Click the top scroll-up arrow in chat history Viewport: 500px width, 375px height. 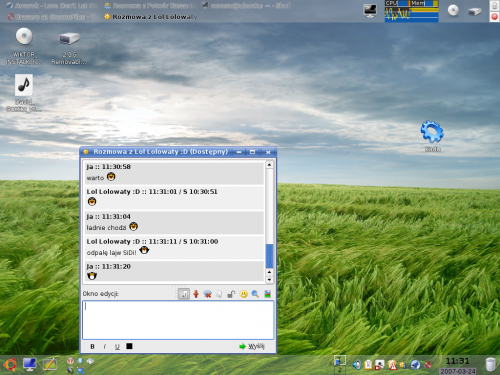pos(269,165)
